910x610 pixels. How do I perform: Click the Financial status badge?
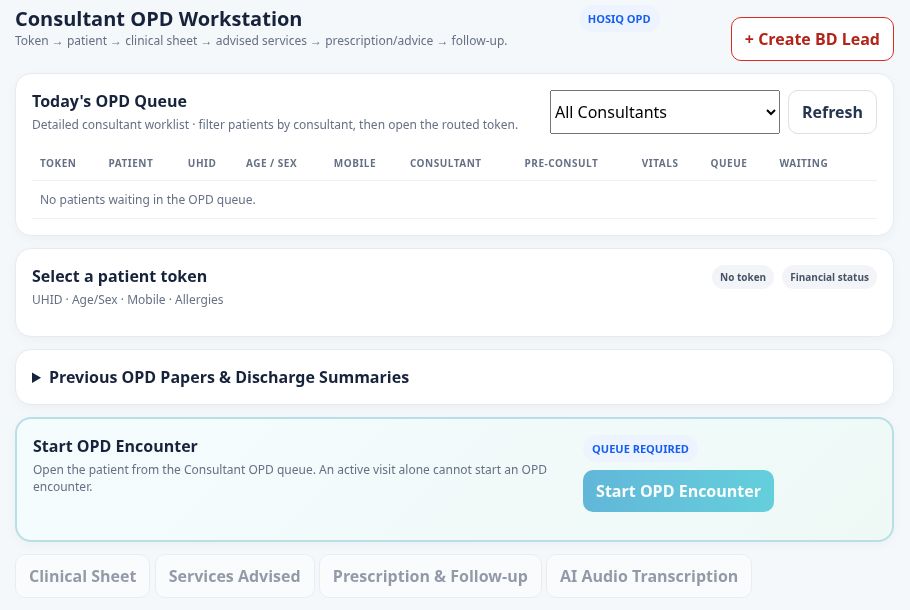[x=829, y=277]
